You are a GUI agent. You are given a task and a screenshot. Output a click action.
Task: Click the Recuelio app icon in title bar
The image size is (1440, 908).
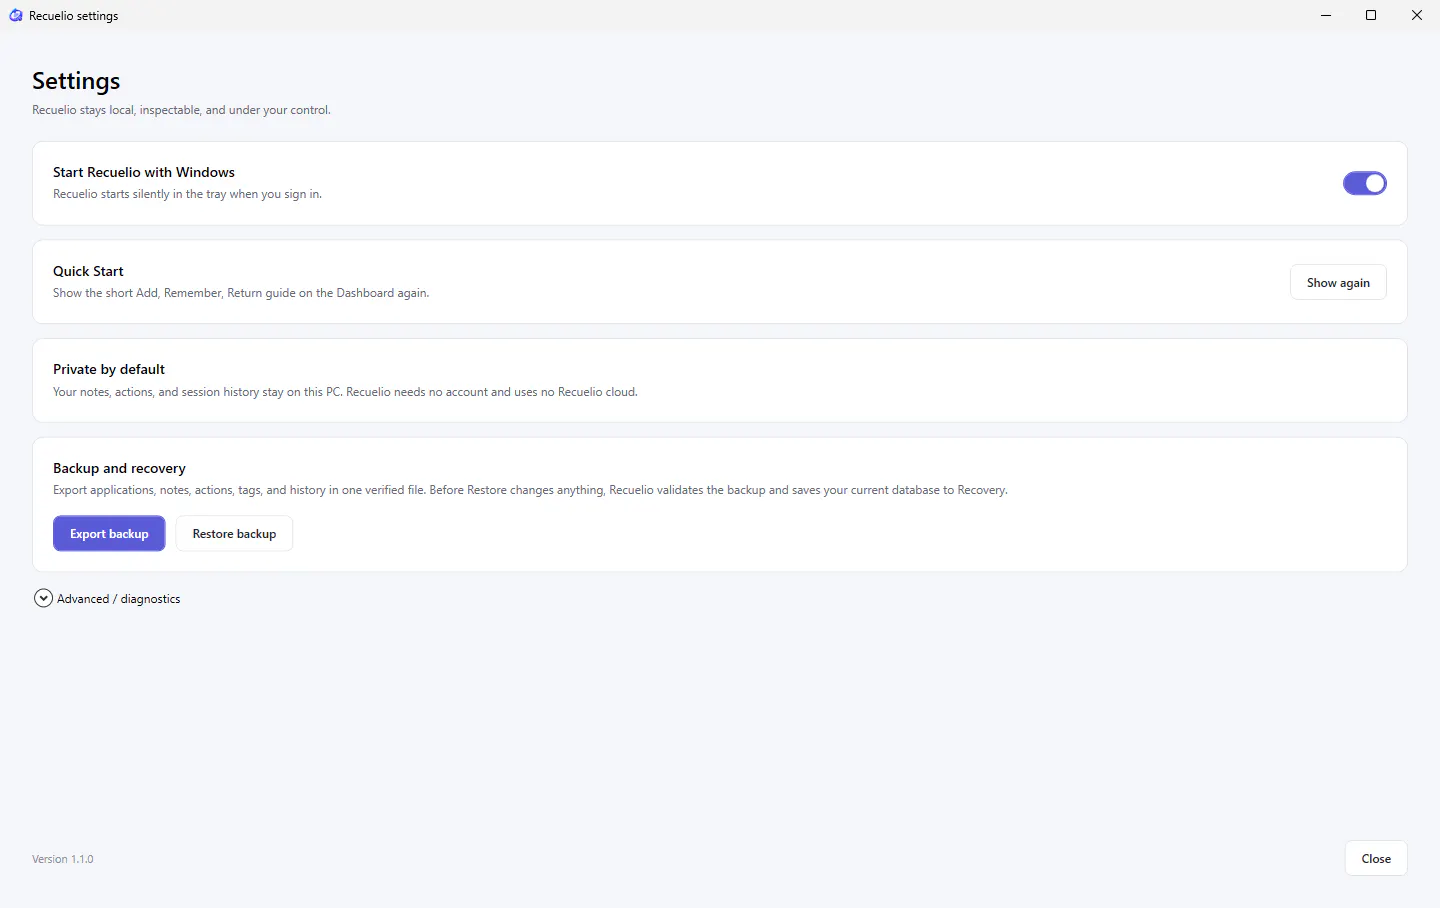[x=16, y=15]
